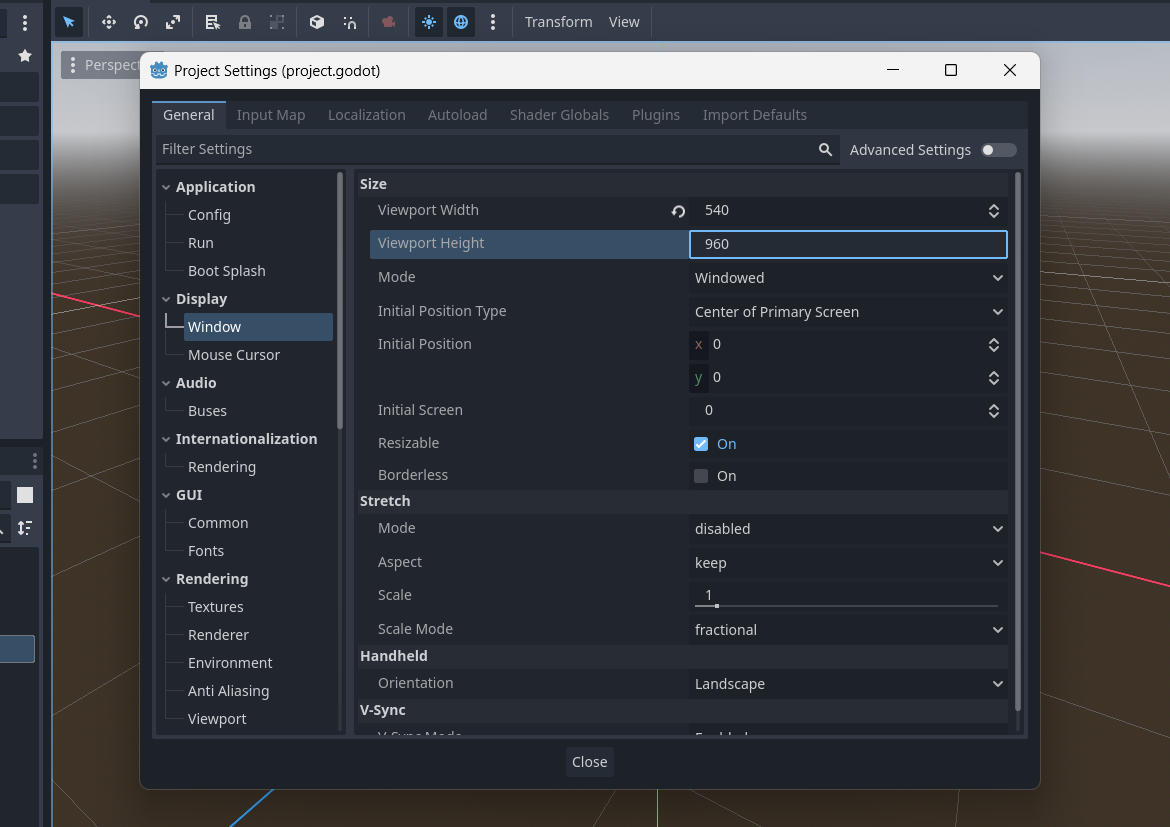Switch to the Autoload tab
1170x827 pixels.
click(457, 115)
